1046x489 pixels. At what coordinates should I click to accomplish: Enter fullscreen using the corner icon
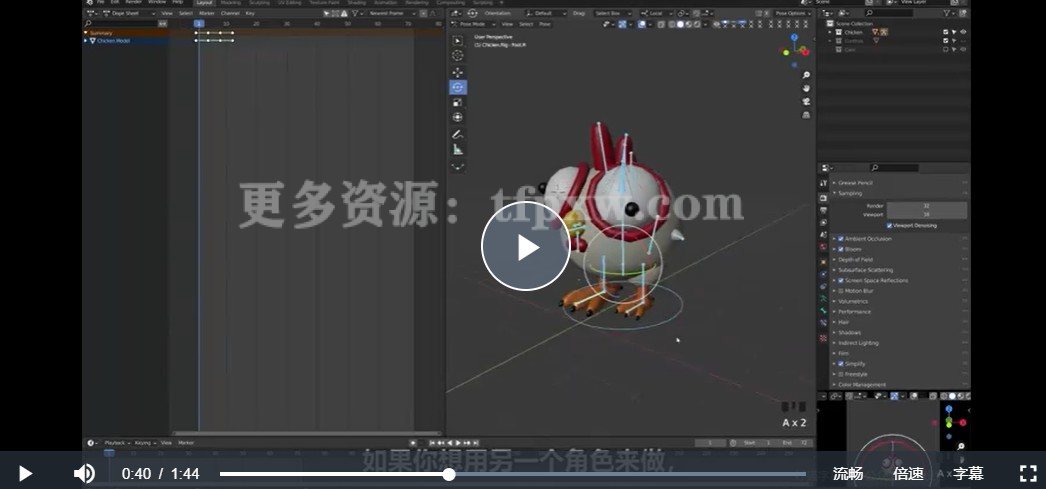pyautogui.click(x=1028, y=474)
